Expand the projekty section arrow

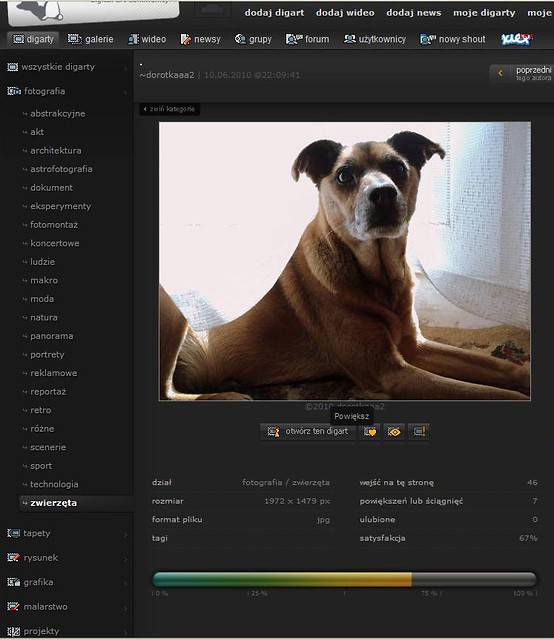(x=125, y=633)
